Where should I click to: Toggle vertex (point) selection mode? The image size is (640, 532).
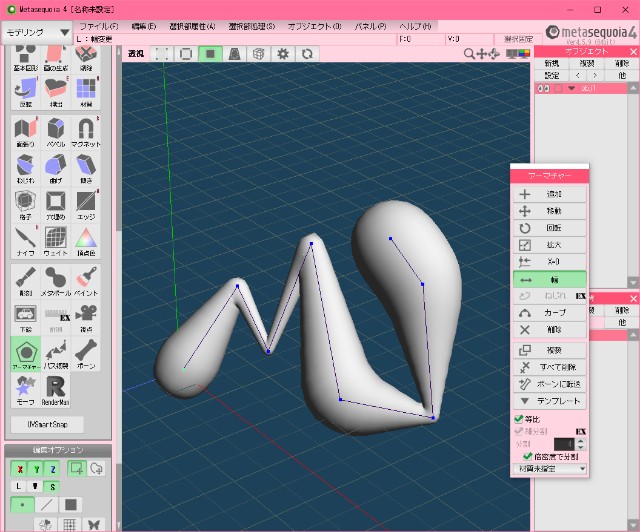22,505
